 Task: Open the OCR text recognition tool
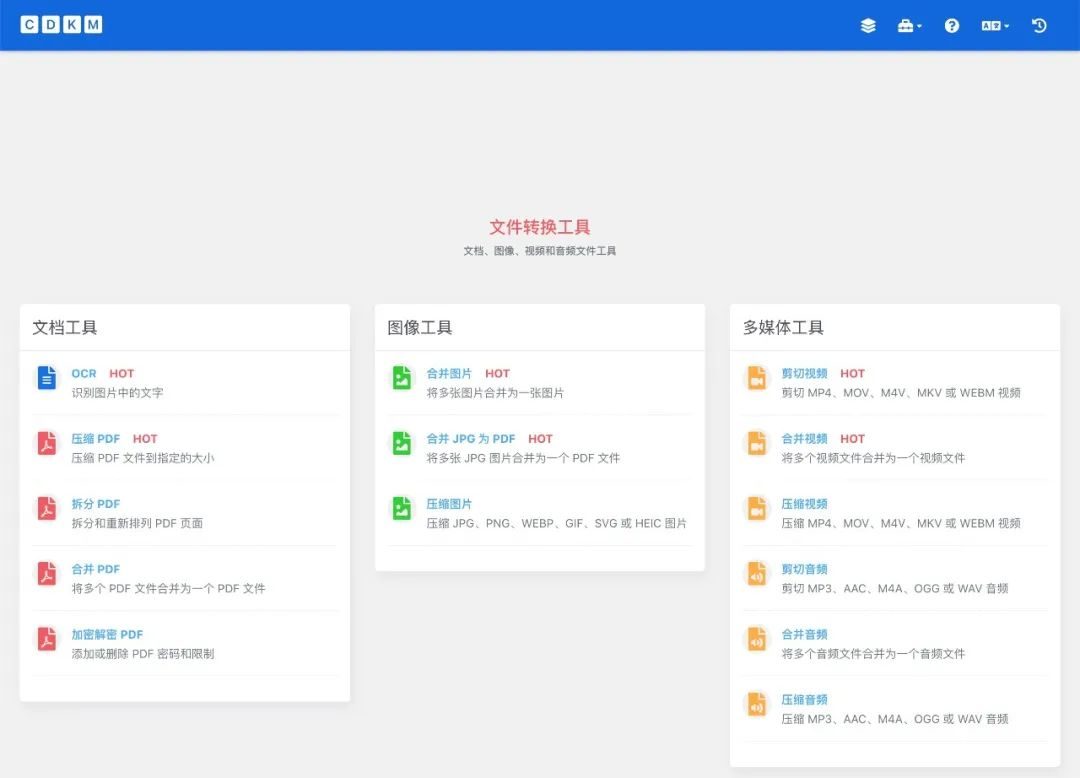[82, 373]
